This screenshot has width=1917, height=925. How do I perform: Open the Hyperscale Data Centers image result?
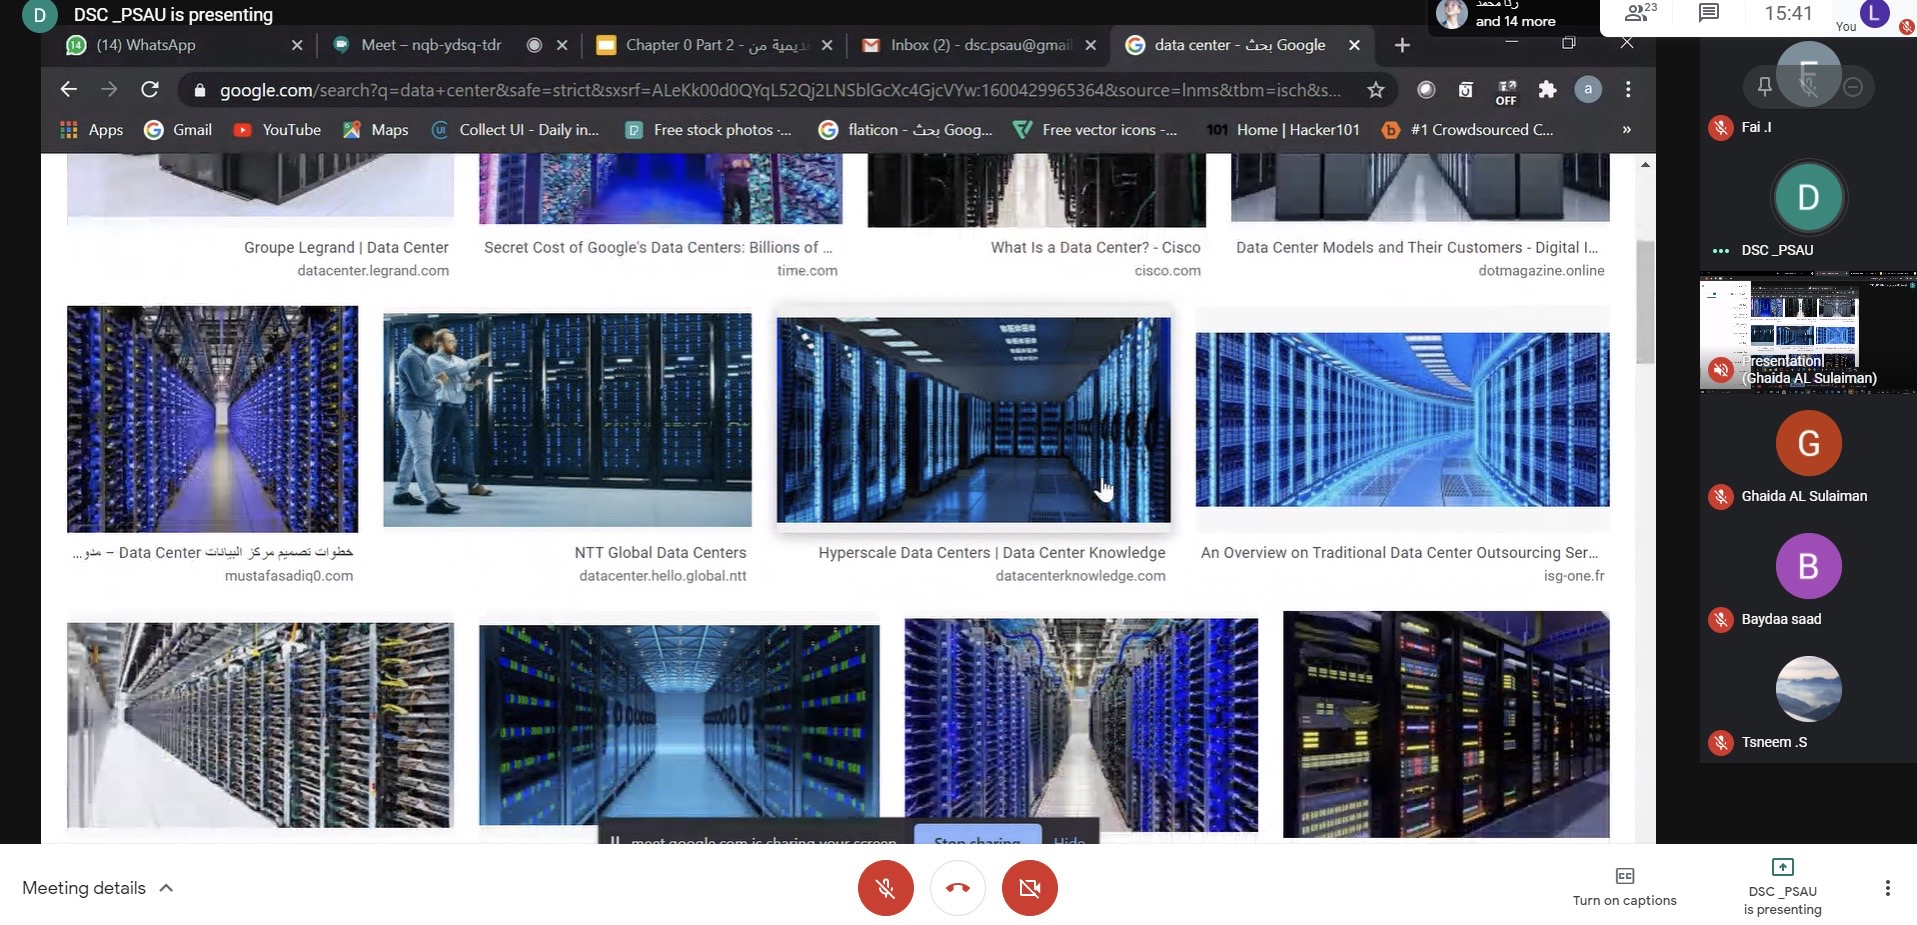click(973, 420)
